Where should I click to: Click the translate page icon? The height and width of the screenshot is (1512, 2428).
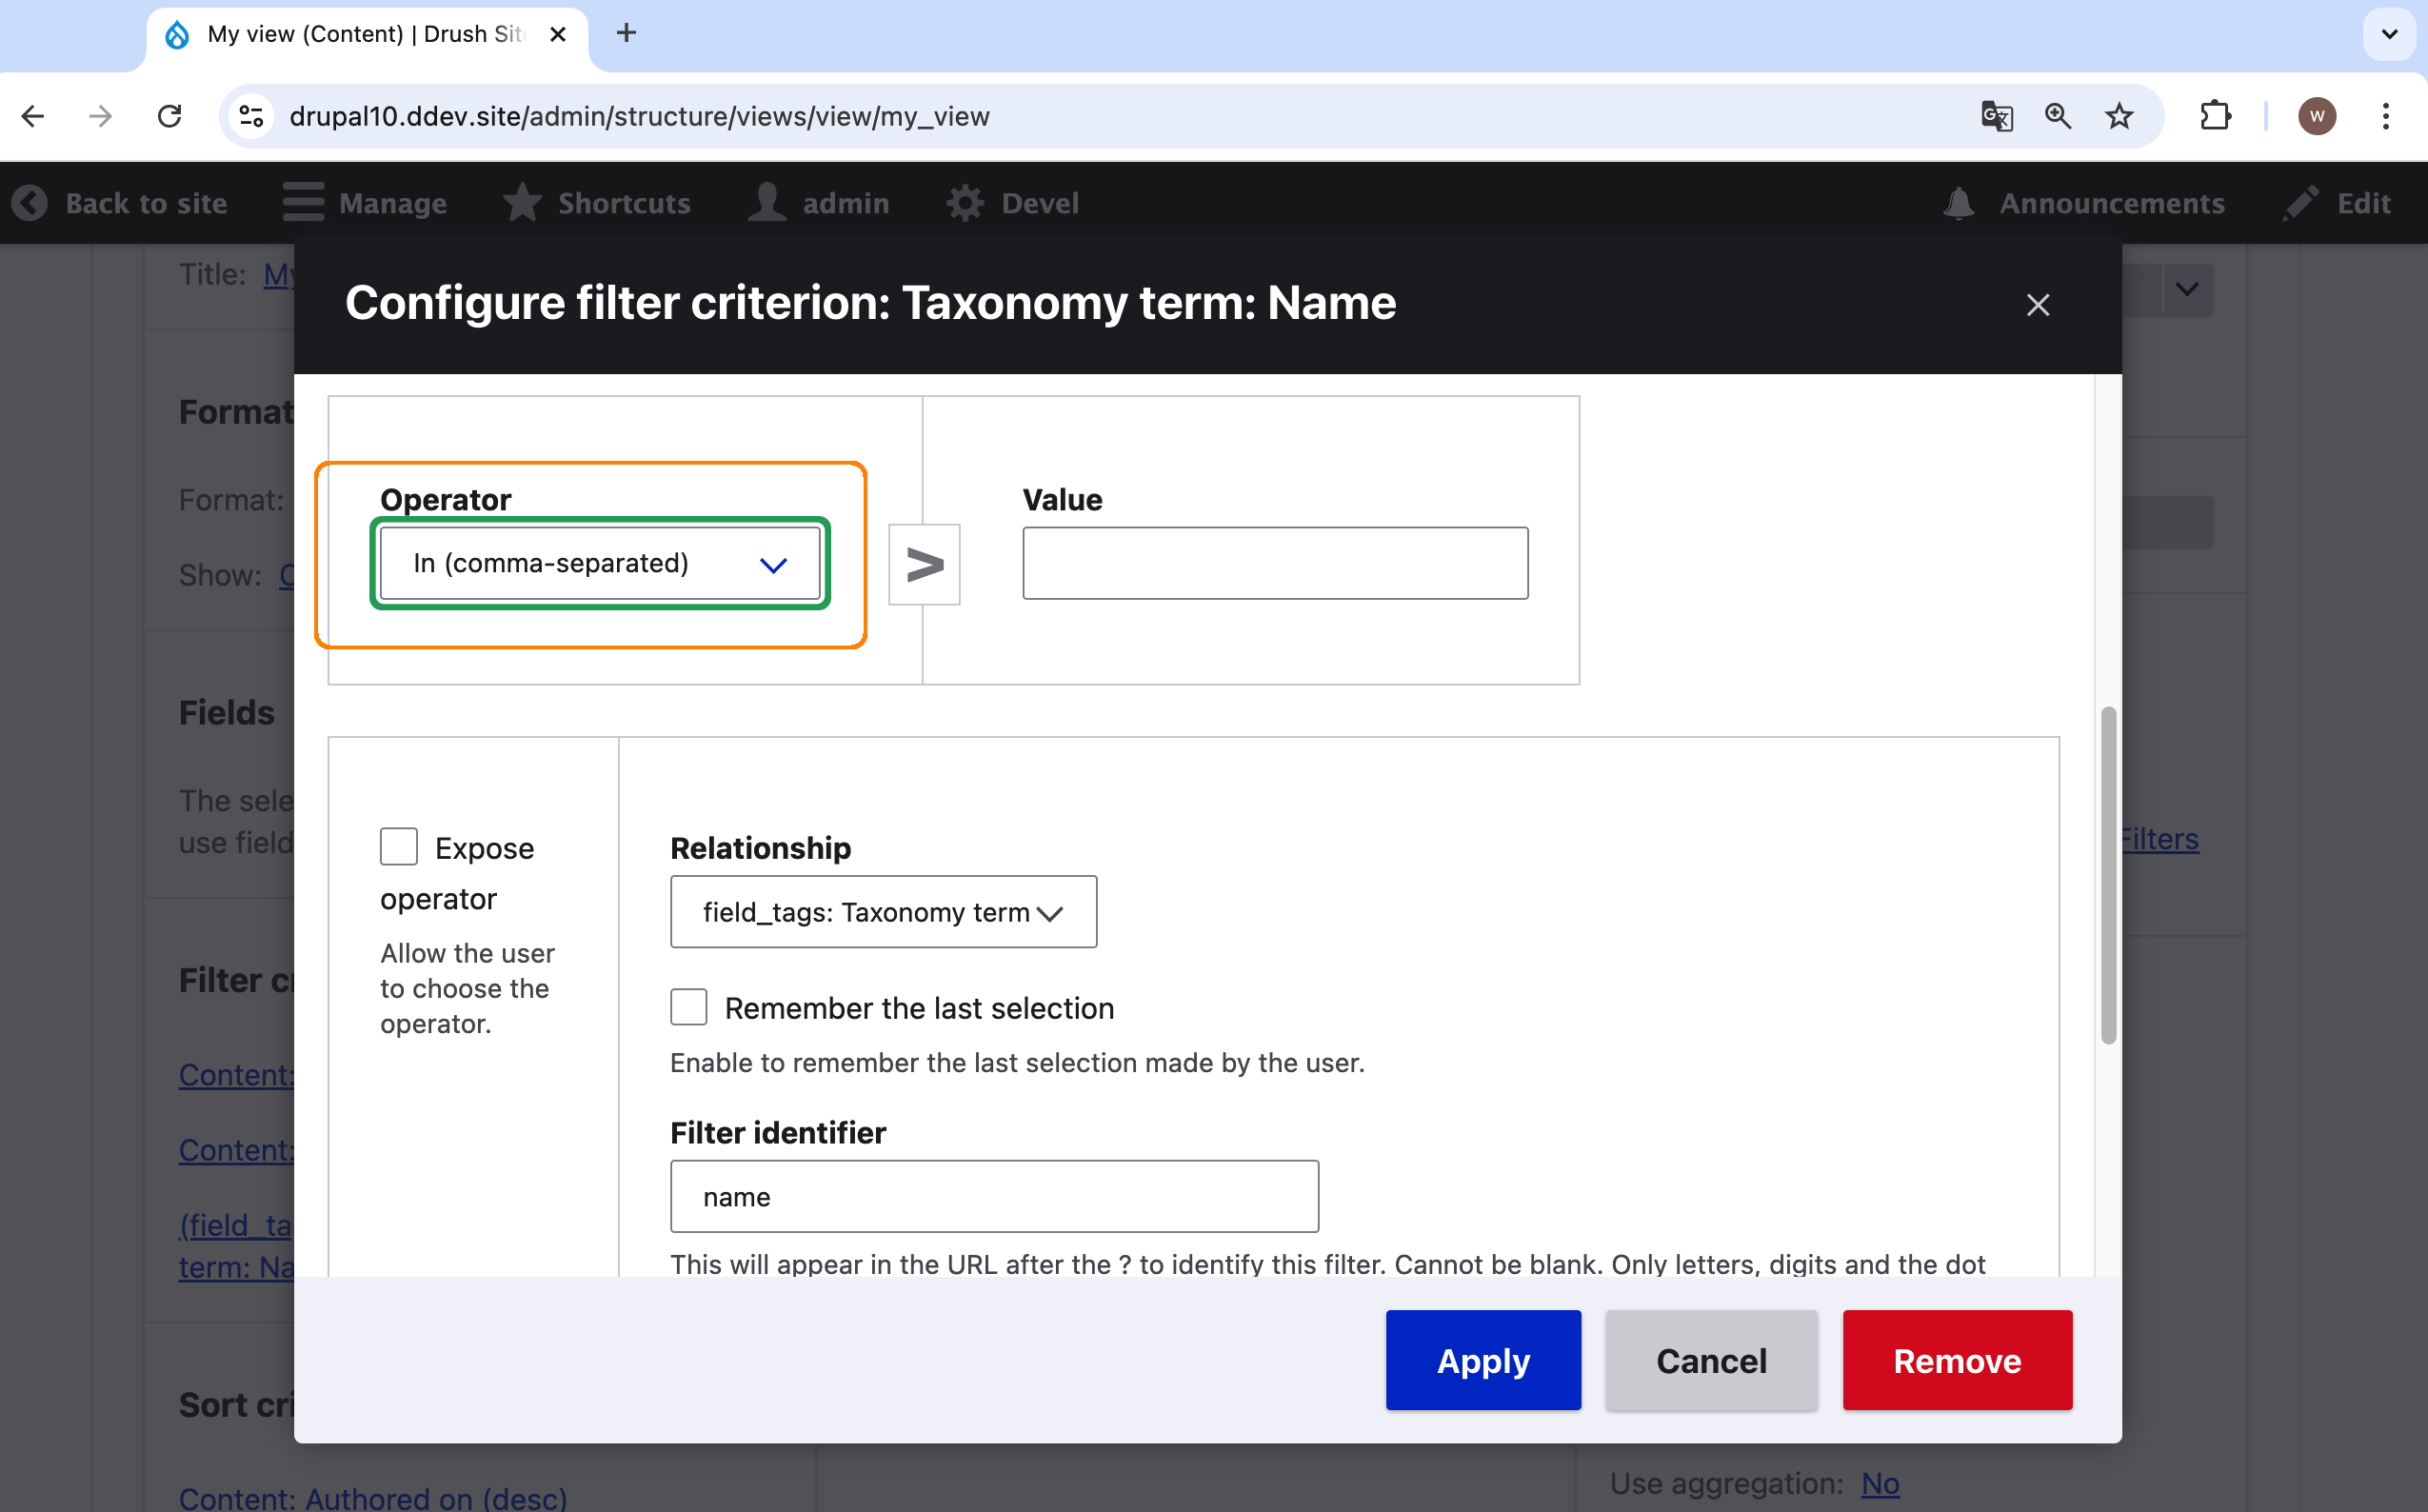point(1996,116)
